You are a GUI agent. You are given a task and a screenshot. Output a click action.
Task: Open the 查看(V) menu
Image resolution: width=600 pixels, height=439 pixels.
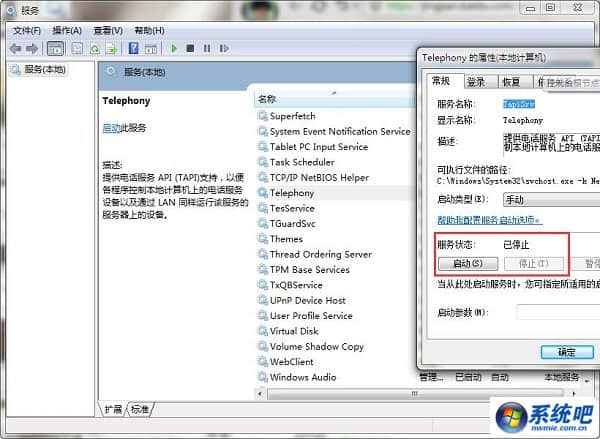(x=108, y=30)
